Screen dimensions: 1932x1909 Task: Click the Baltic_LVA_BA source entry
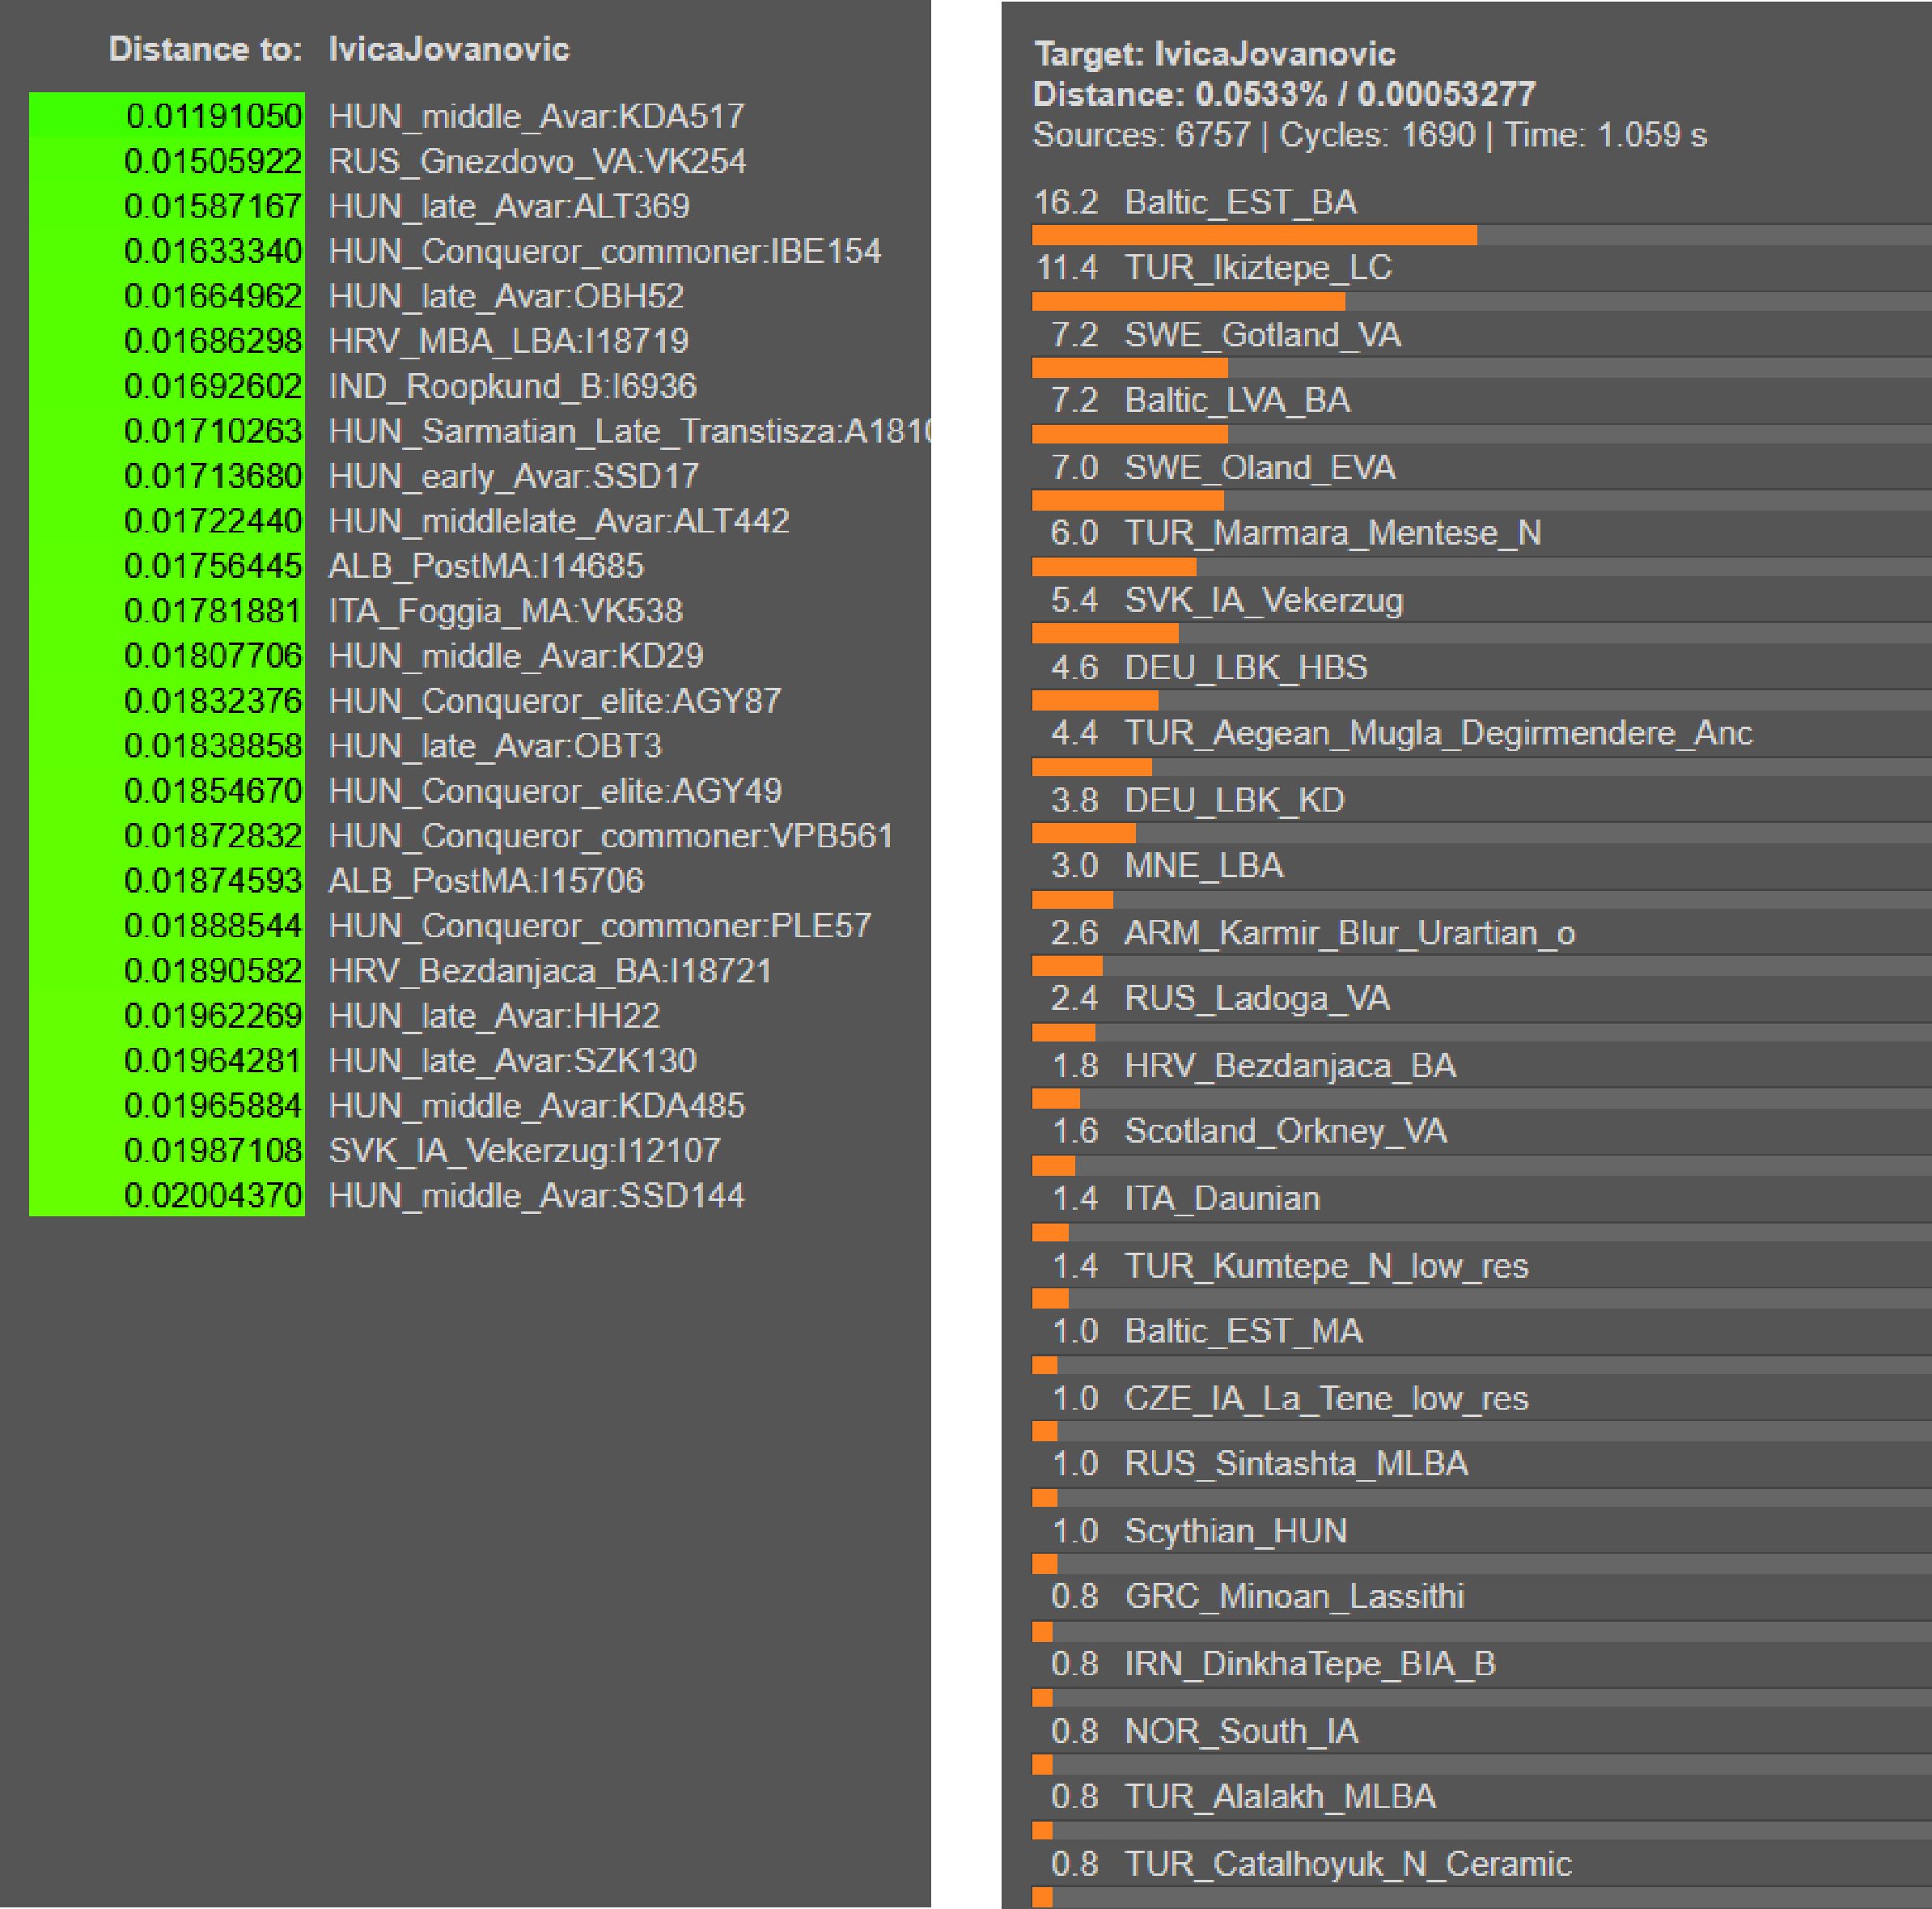(1237, 401)
